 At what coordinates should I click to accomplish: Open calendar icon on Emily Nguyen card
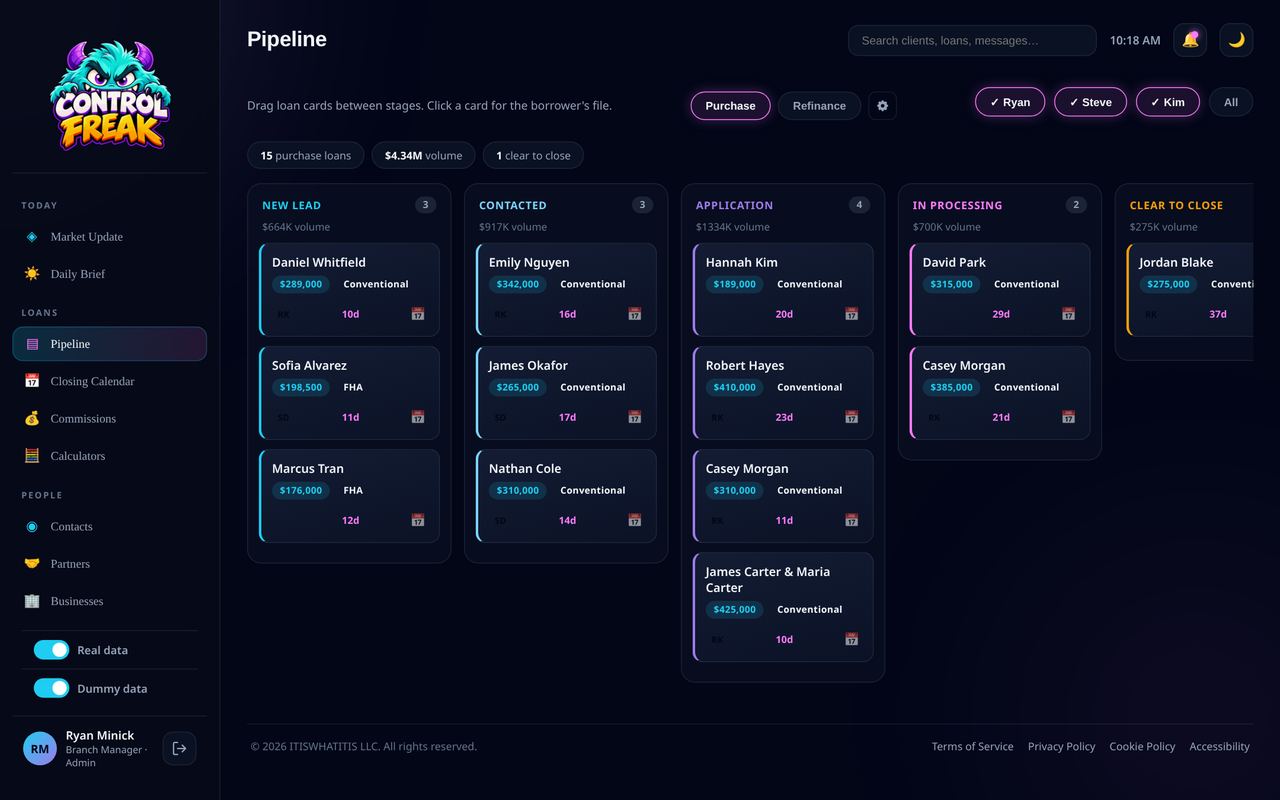point(634,314)
